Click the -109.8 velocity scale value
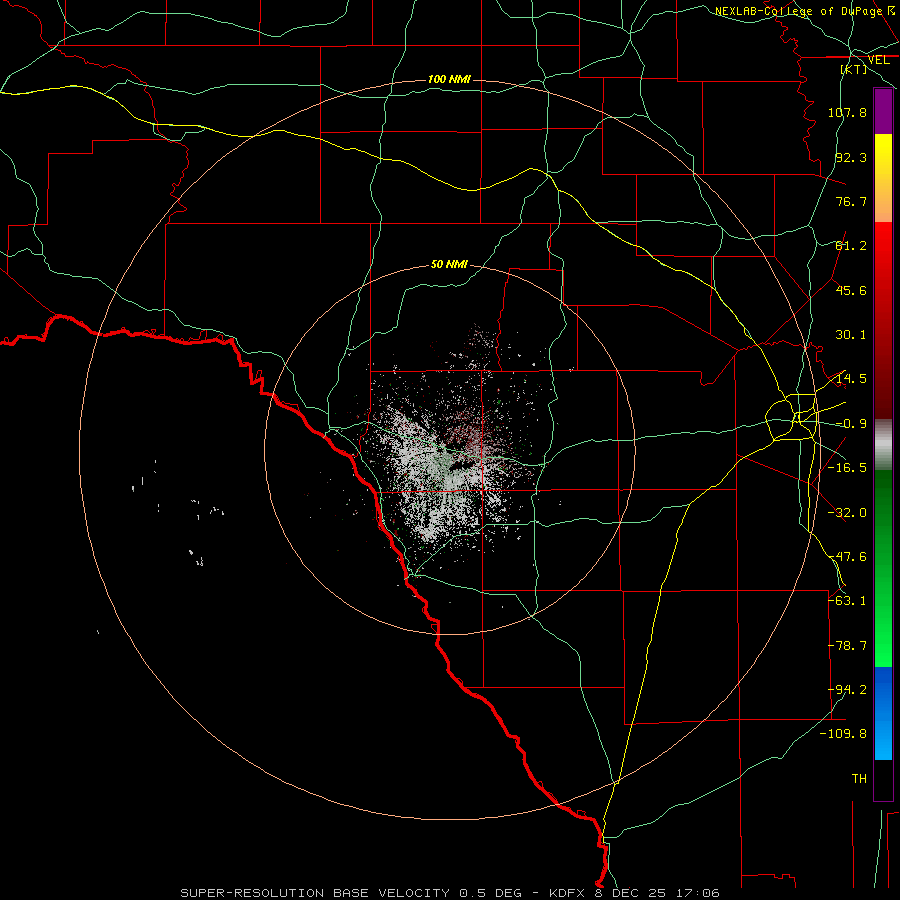The image size is (900, 900). click(x=844, y=734)
